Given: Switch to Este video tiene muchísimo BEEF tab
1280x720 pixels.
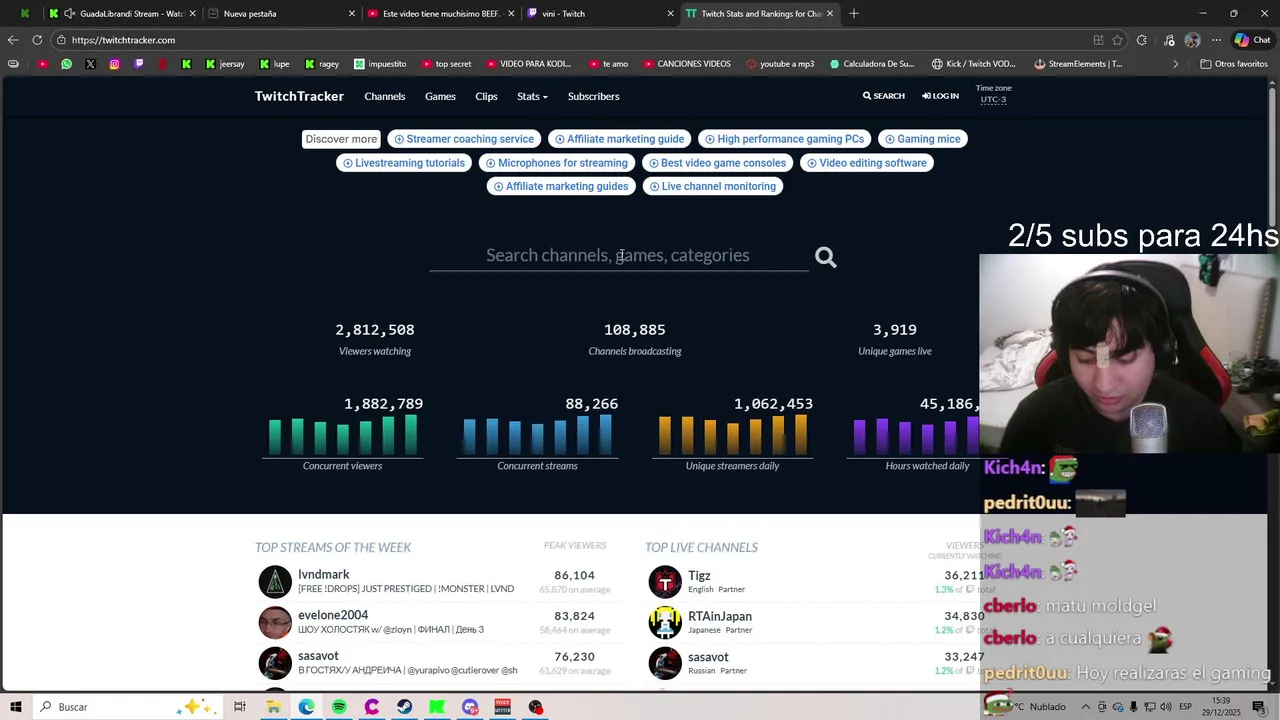Looking at the screenshot, I should [440, 13].
